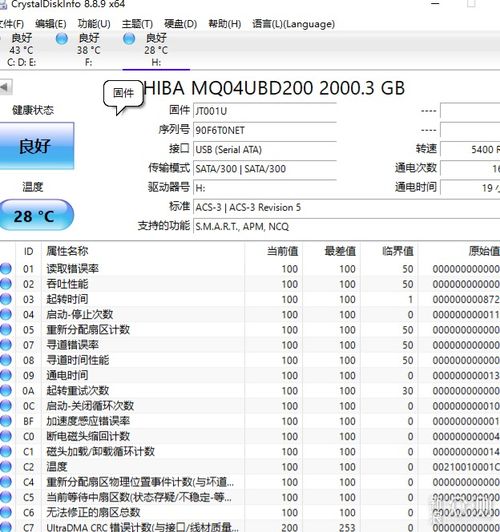
Task: Open the 功能(U) menu
Action: (94, 24)
